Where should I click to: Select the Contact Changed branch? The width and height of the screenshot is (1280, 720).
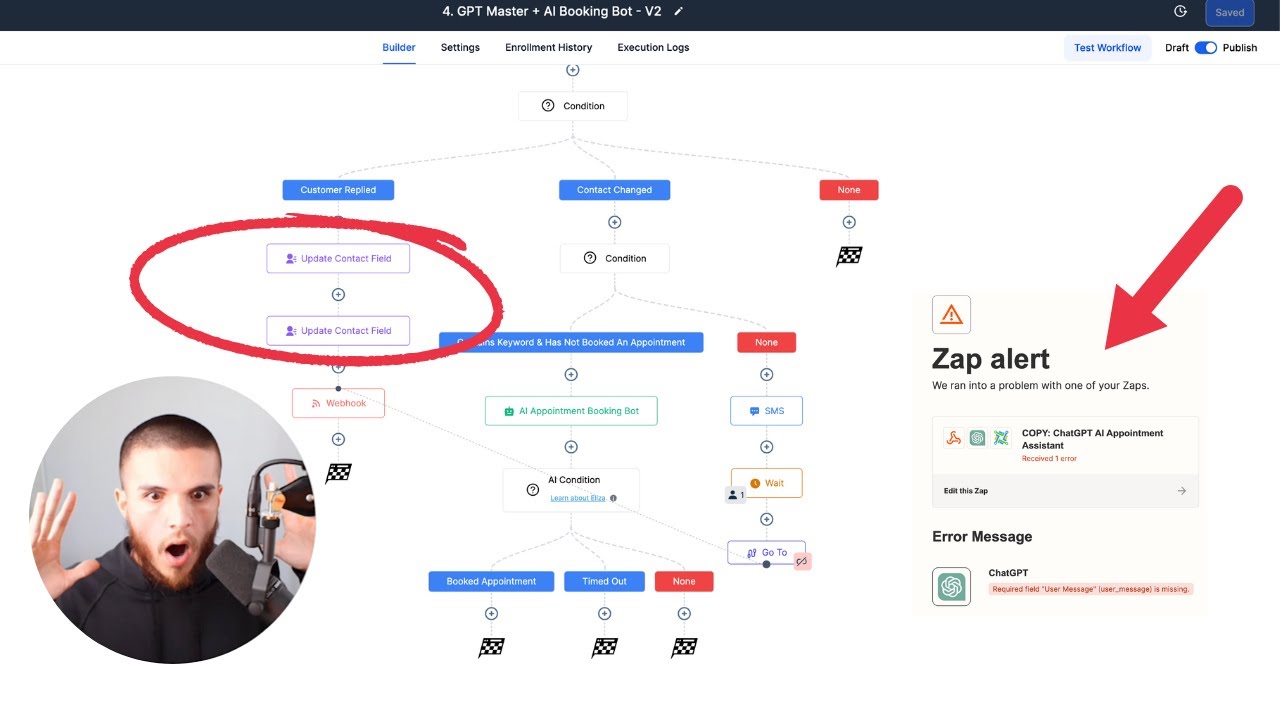tap(614, 190)
